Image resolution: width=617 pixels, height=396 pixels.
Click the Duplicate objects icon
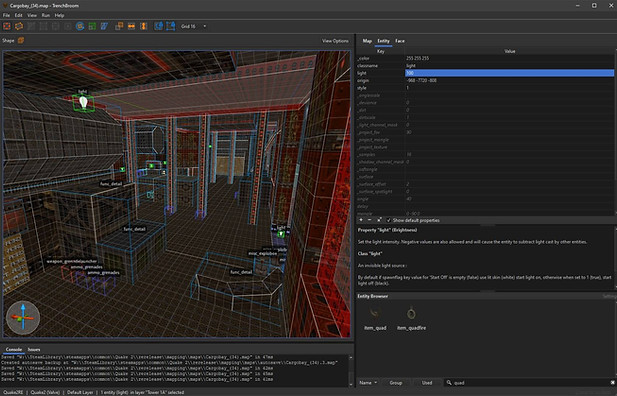pyautogui.click(x=119, y=26)
